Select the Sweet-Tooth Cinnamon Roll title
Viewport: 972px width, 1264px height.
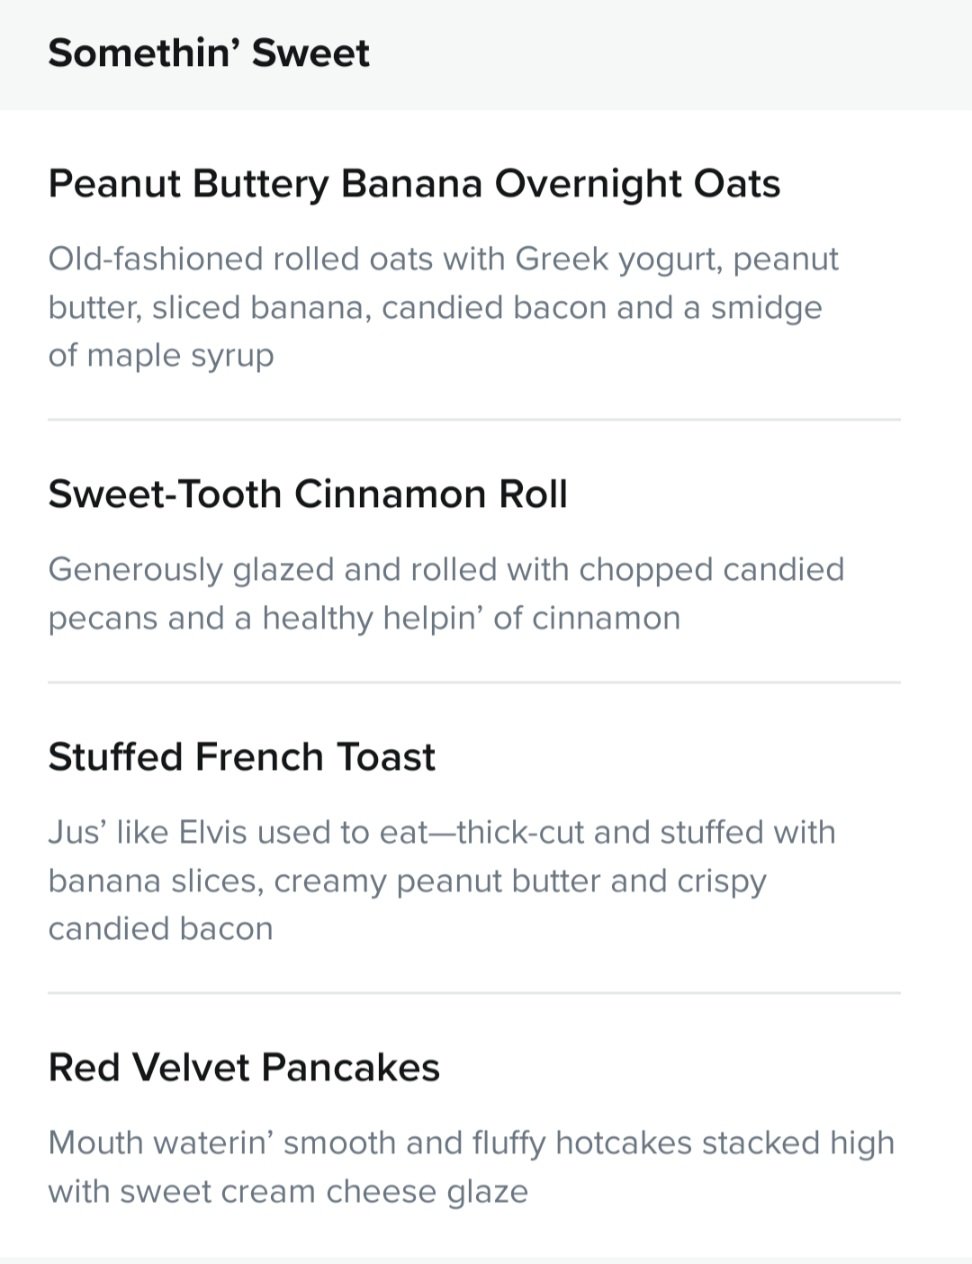(x=308, y=494)
